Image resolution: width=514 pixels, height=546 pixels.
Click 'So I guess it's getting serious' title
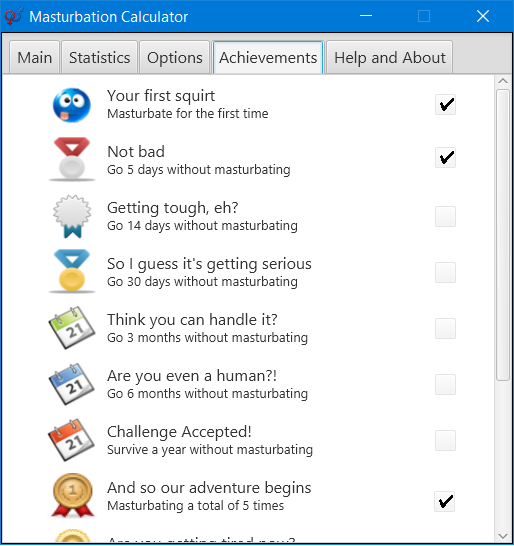click(x=209, y=264)
